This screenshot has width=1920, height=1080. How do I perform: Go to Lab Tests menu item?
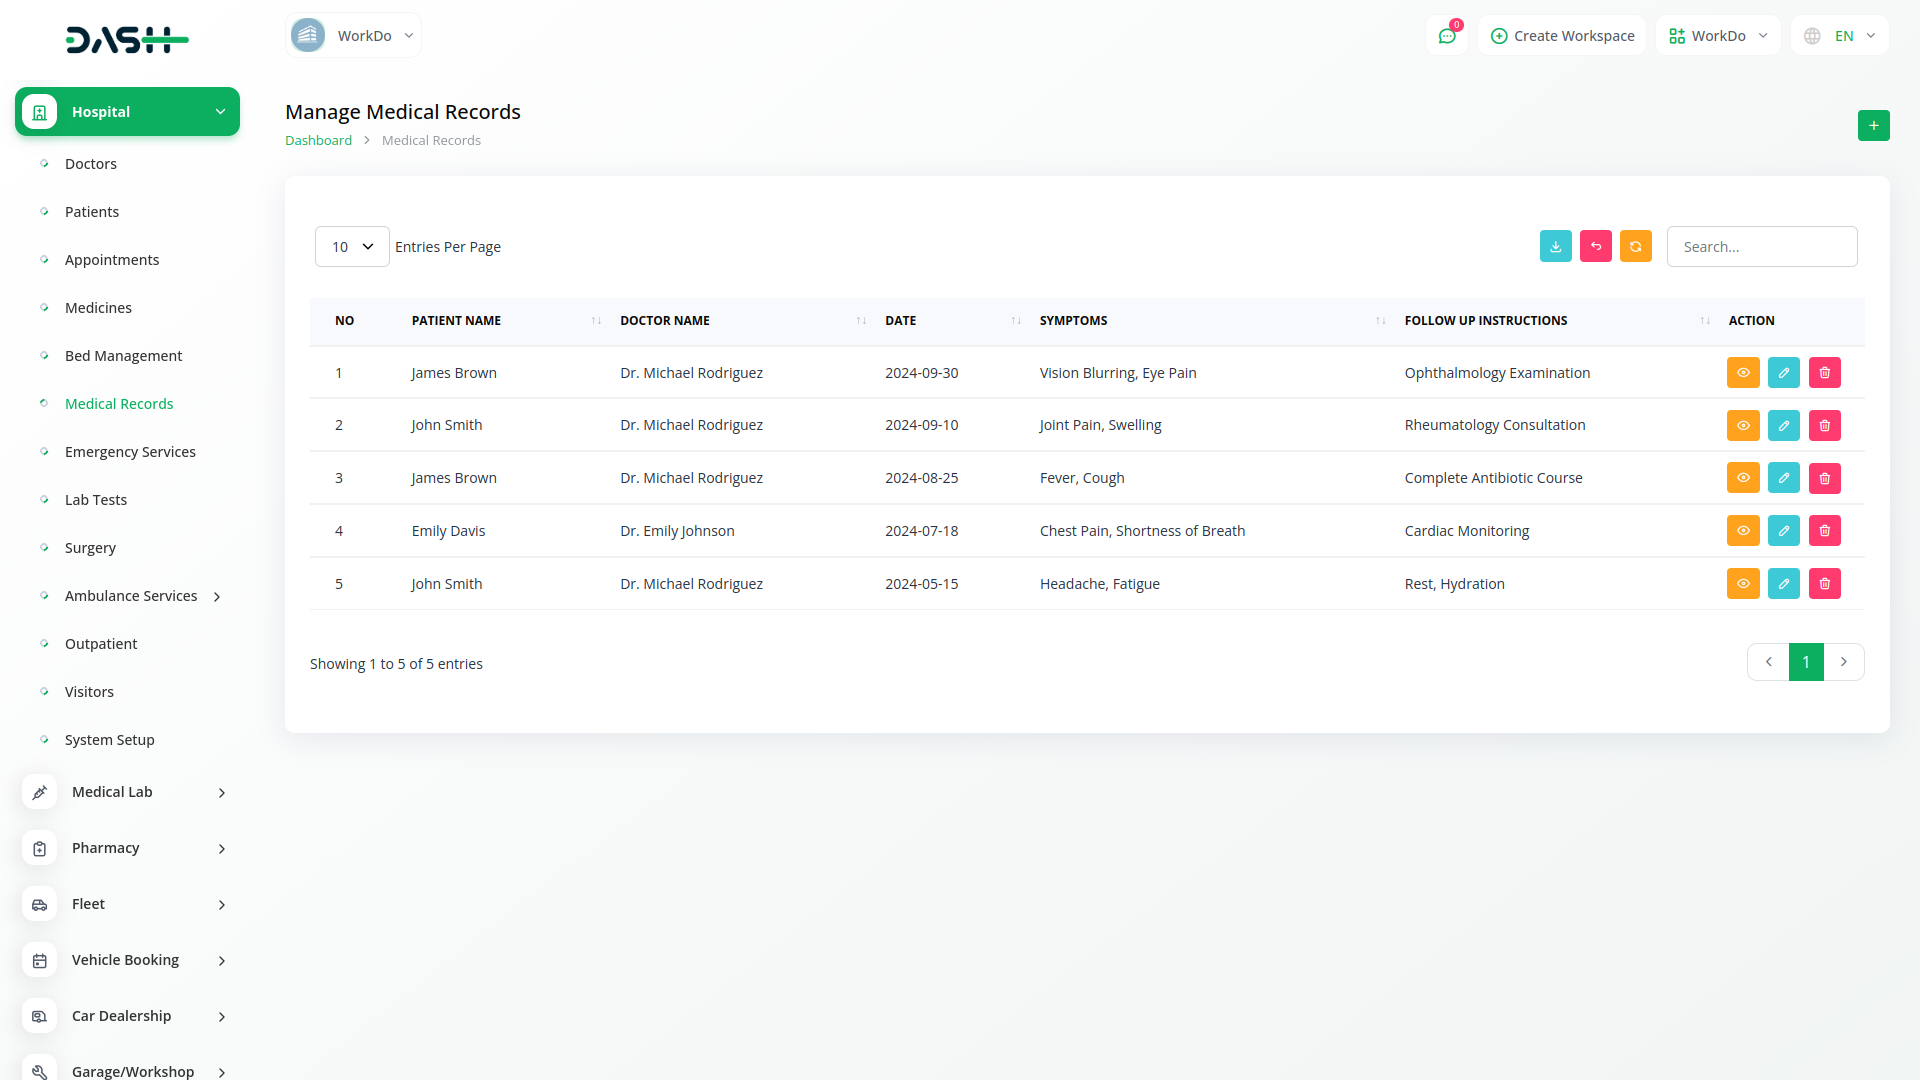[x=95, y=500]
